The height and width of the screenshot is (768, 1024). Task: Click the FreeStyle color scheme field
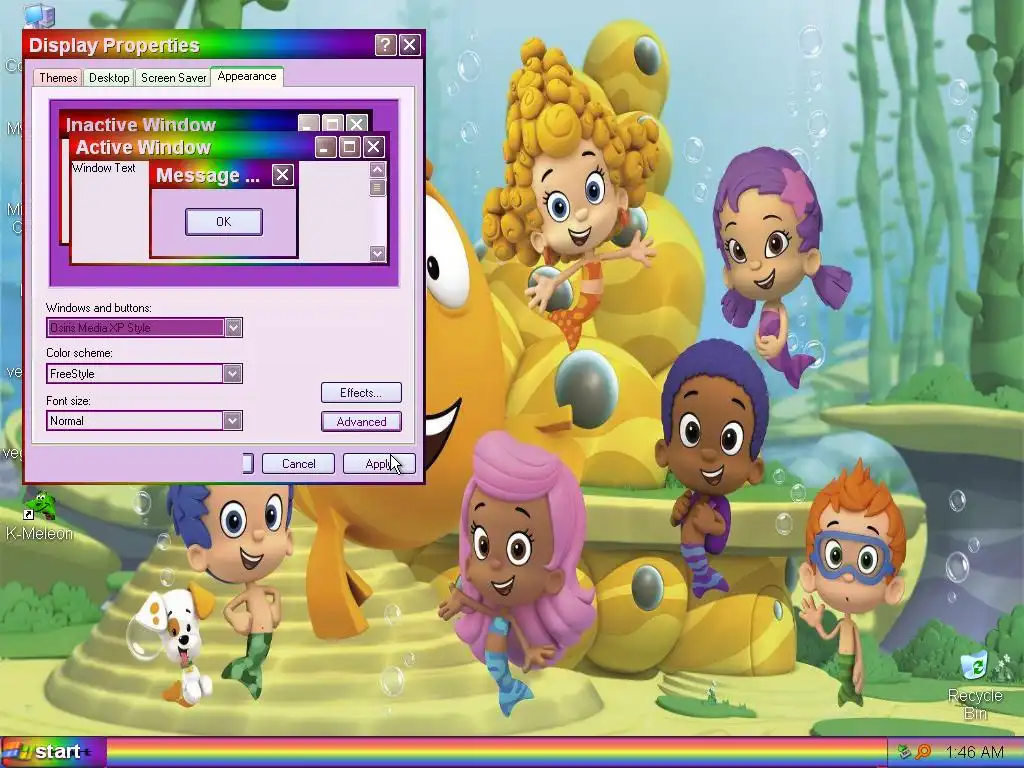(x=144, y=374)
